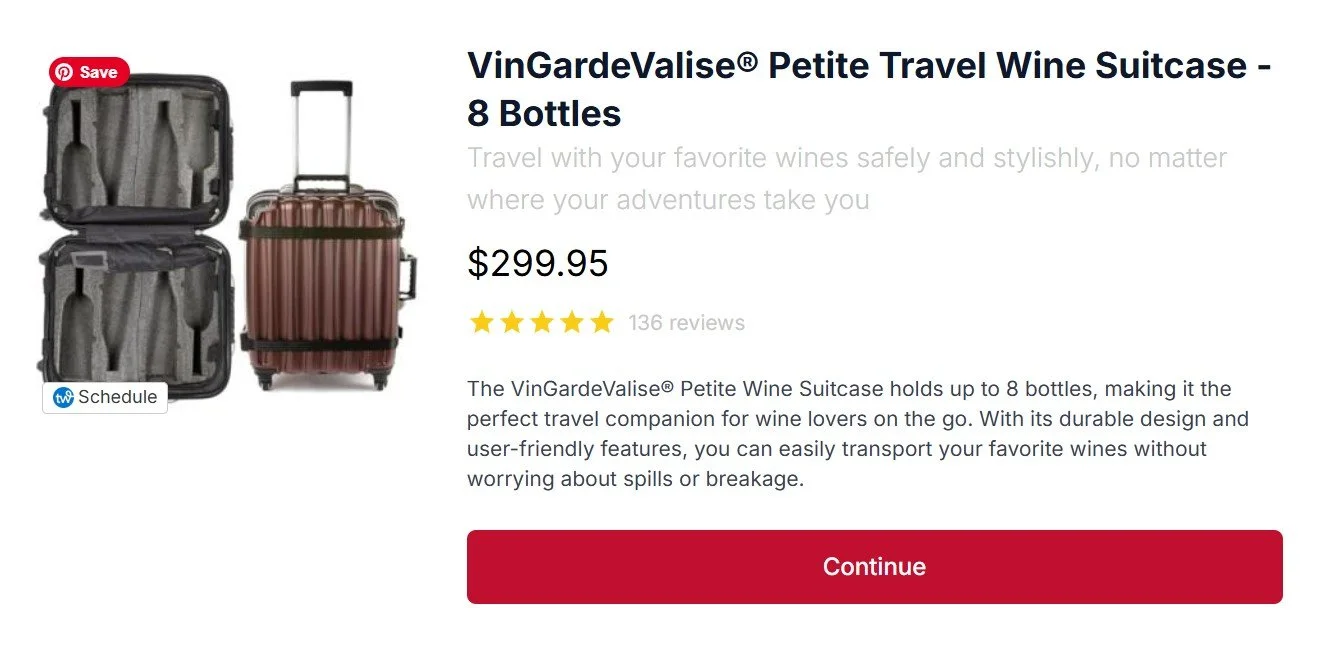Open the 136 reviews link
The height and width of the screenshot is (646, 1324).
[686, 323]
